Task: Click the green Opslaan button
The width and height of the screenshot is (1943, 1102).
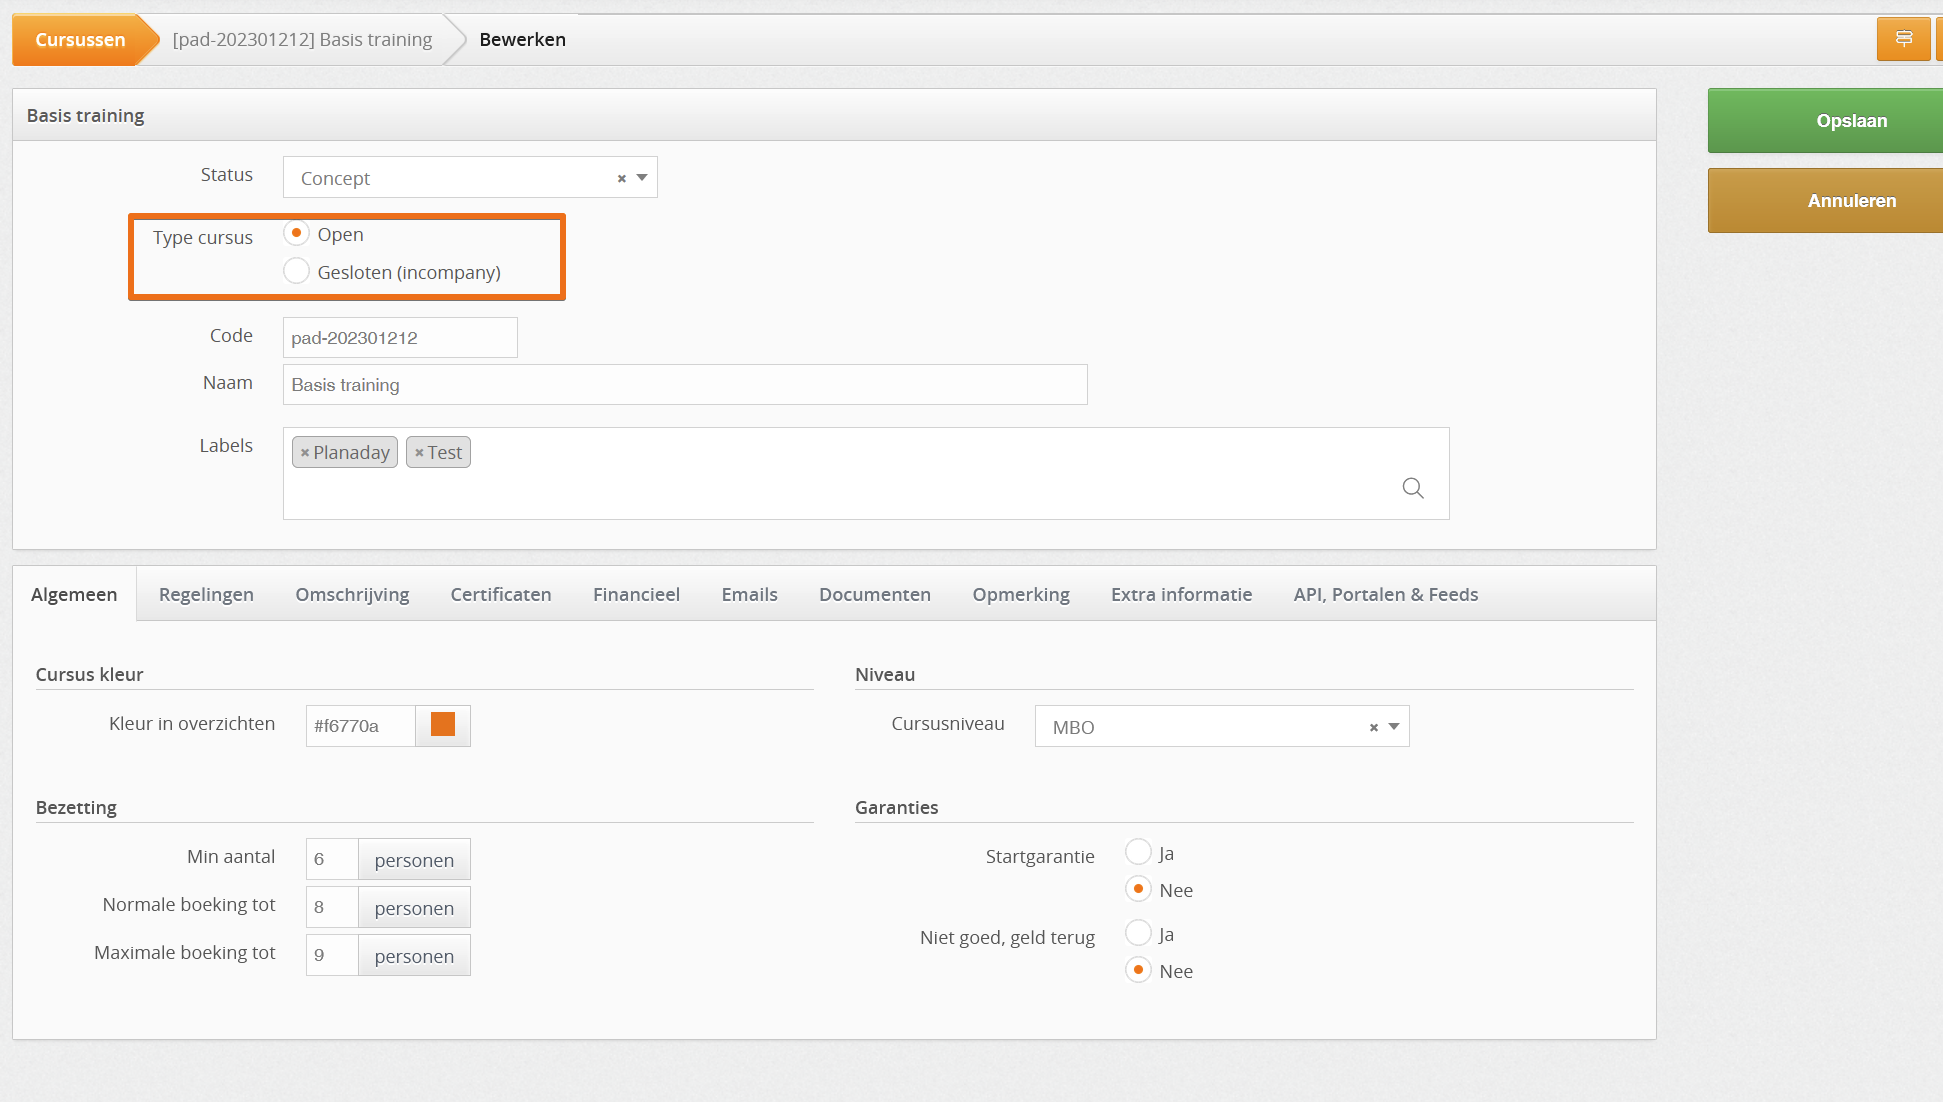Action: [1850, 121]
